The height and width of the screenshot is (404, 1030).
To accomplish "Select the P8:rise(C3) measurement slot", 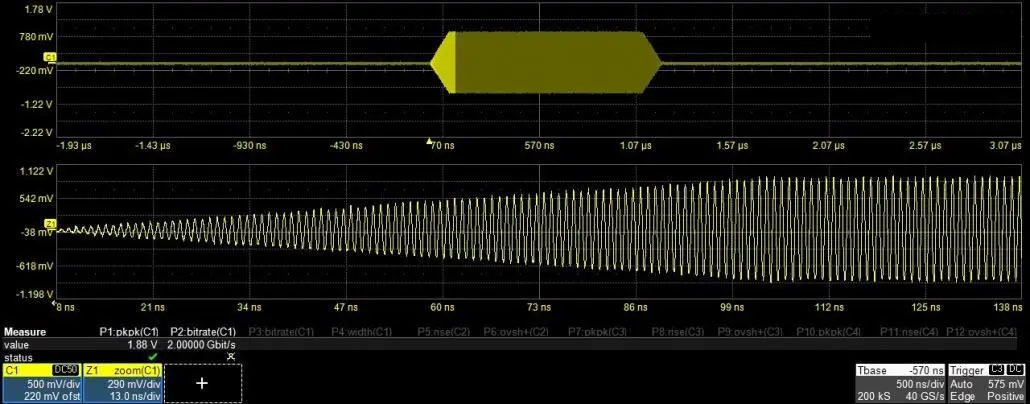I will pos(678,332).
